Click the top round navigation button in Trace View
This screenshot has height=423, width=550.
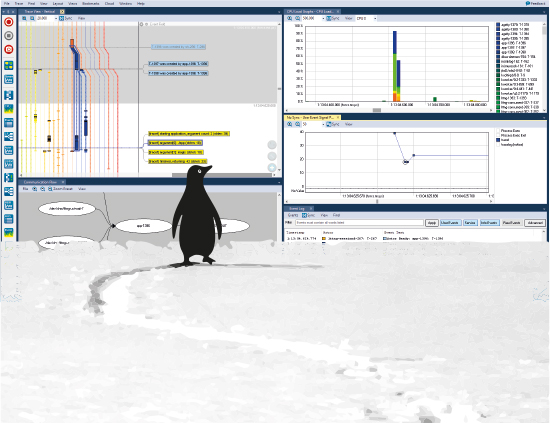click(272, 145)
